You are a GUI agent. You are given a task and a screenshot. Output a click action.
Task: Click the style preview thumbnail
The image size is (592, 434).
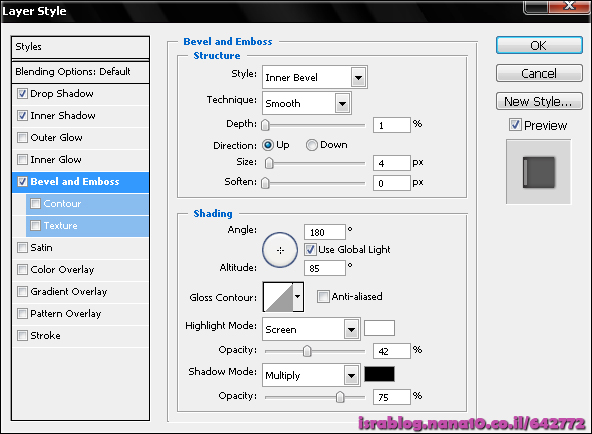(539, 172)
